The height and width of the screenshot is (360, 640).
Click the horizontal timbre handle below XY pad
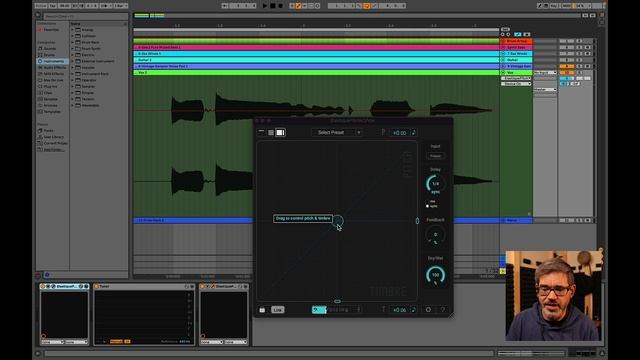(338, 301)
